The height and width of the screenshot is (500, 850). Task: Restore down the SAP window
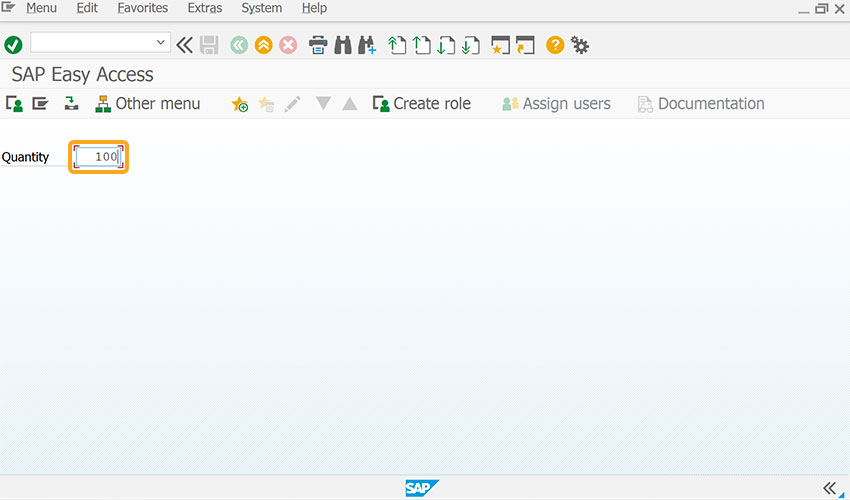point(822,8)
